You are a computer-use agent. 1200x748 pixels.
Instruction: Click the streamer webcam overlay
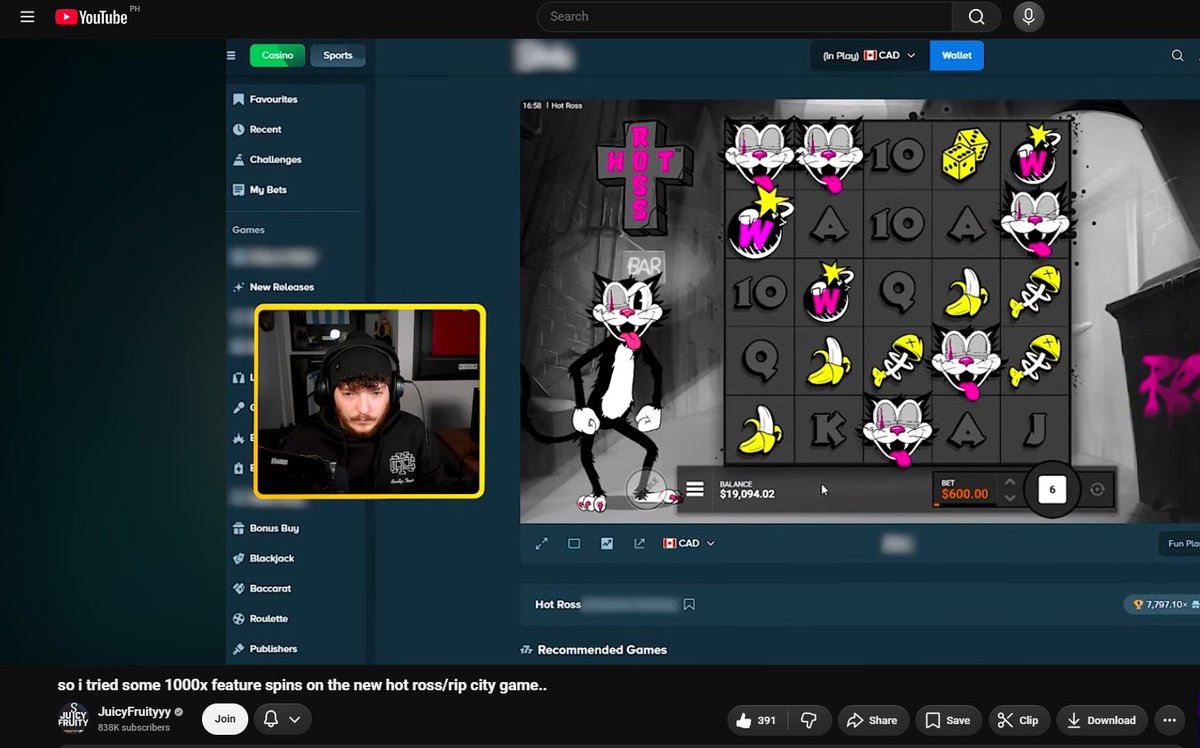(x=369, y=401)
